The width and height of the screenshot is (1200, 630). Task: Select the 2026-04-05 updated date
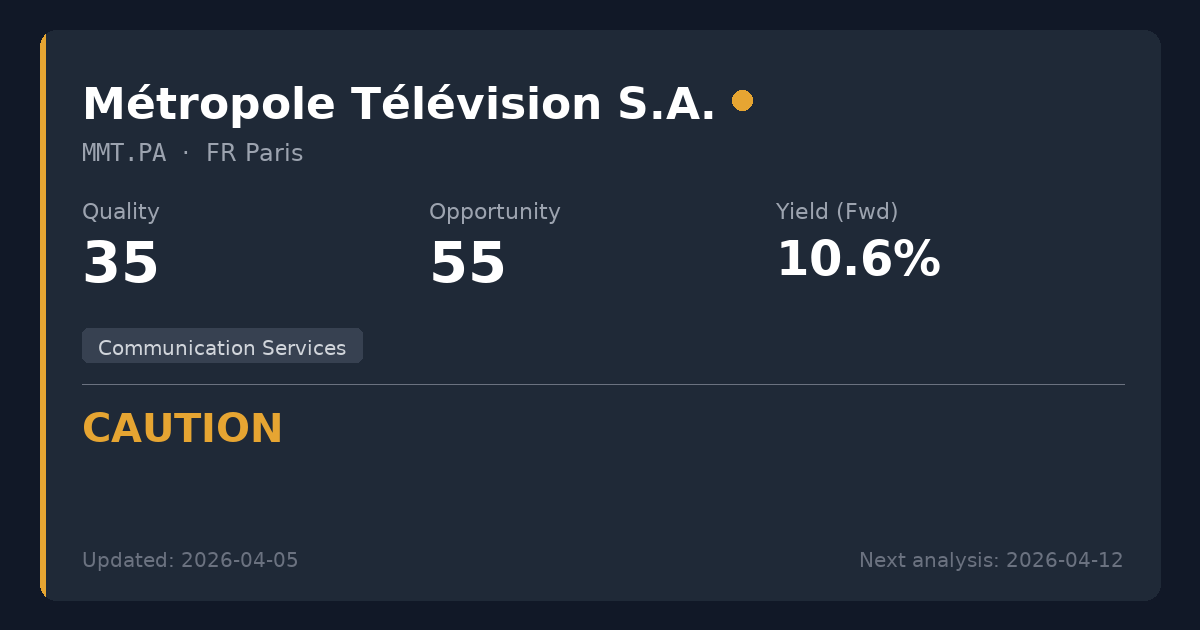[x=239, y=561]
